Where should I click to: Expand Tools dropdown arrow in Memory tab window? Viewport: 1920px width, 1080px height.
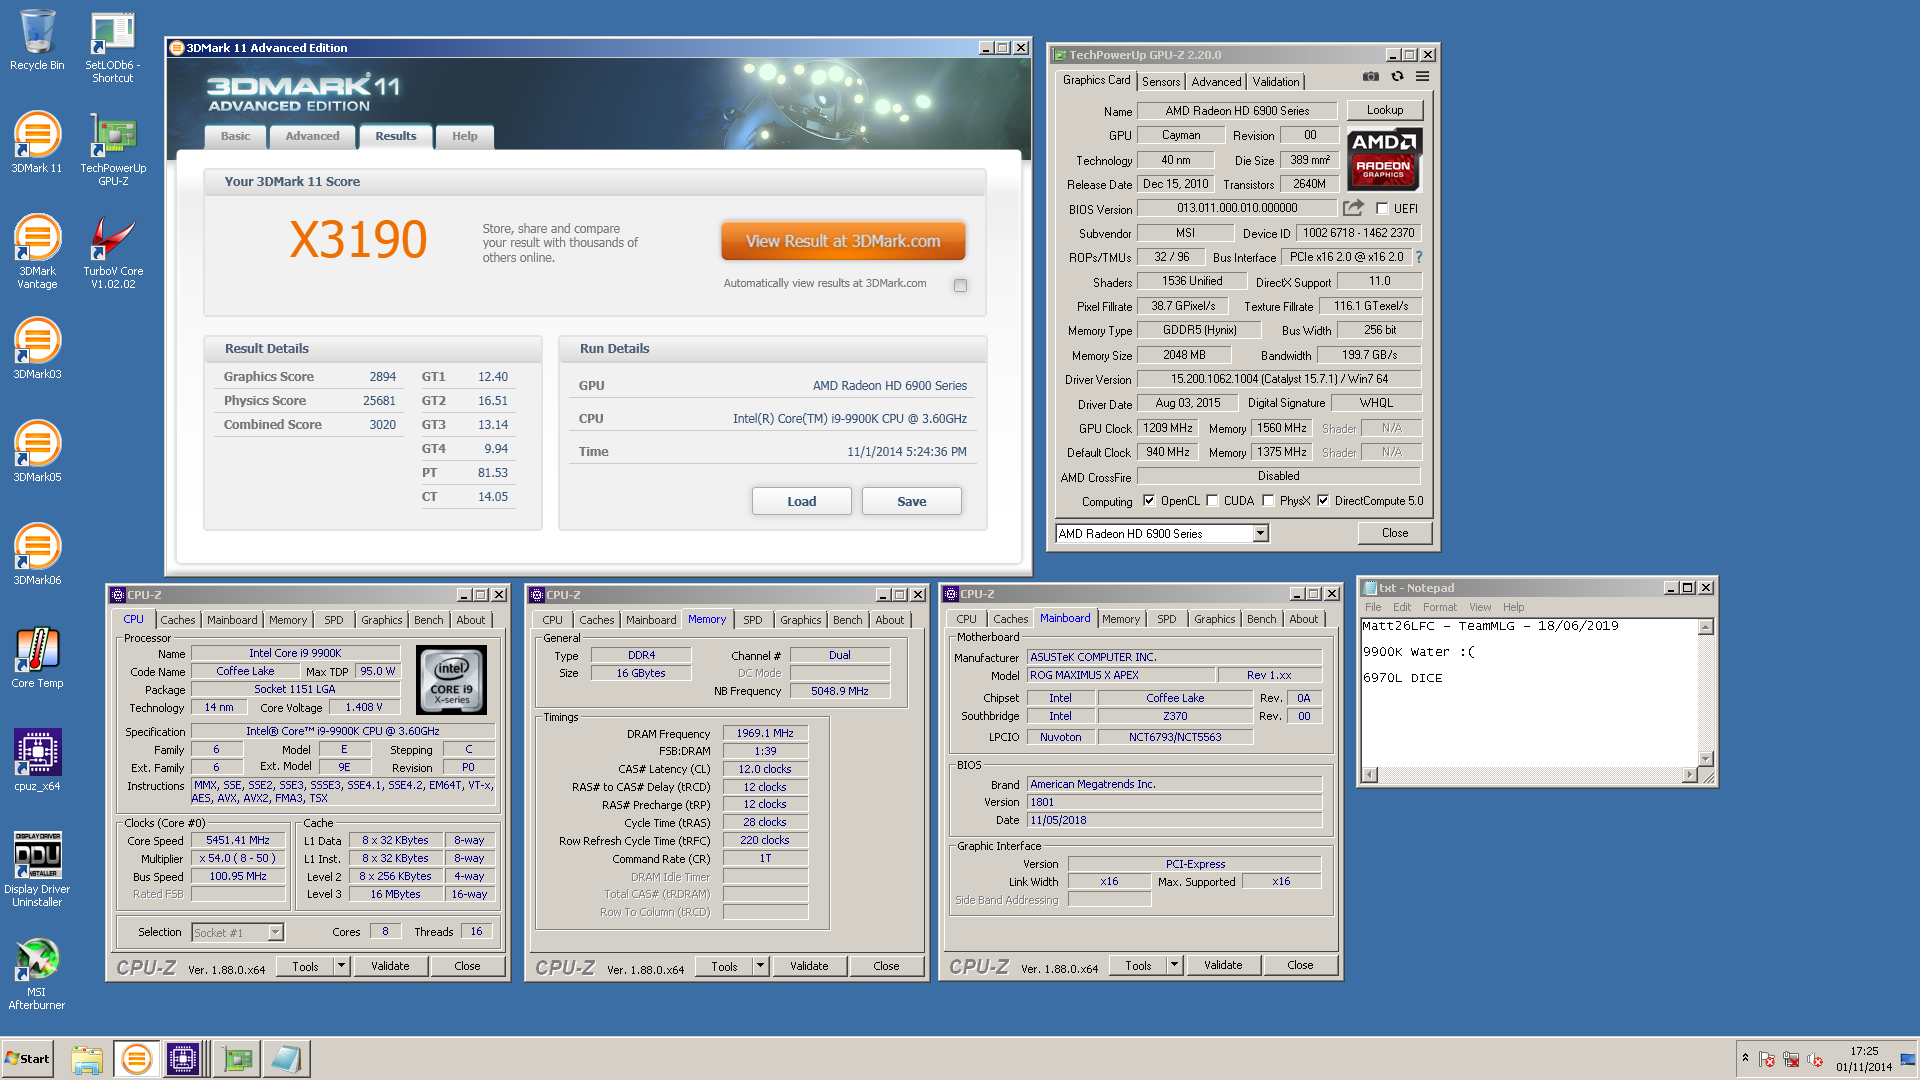(x=760, y=966)
